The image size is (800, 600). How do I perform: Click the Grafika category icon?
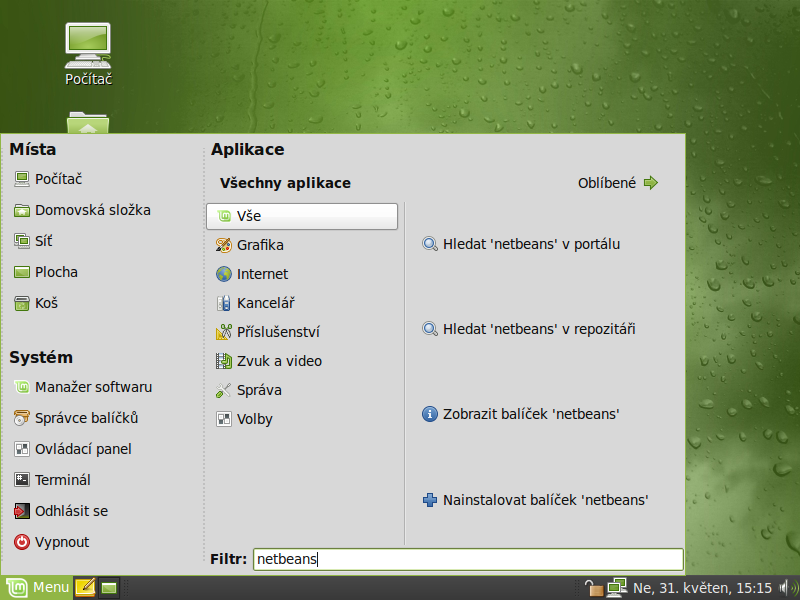click(223, 245)
